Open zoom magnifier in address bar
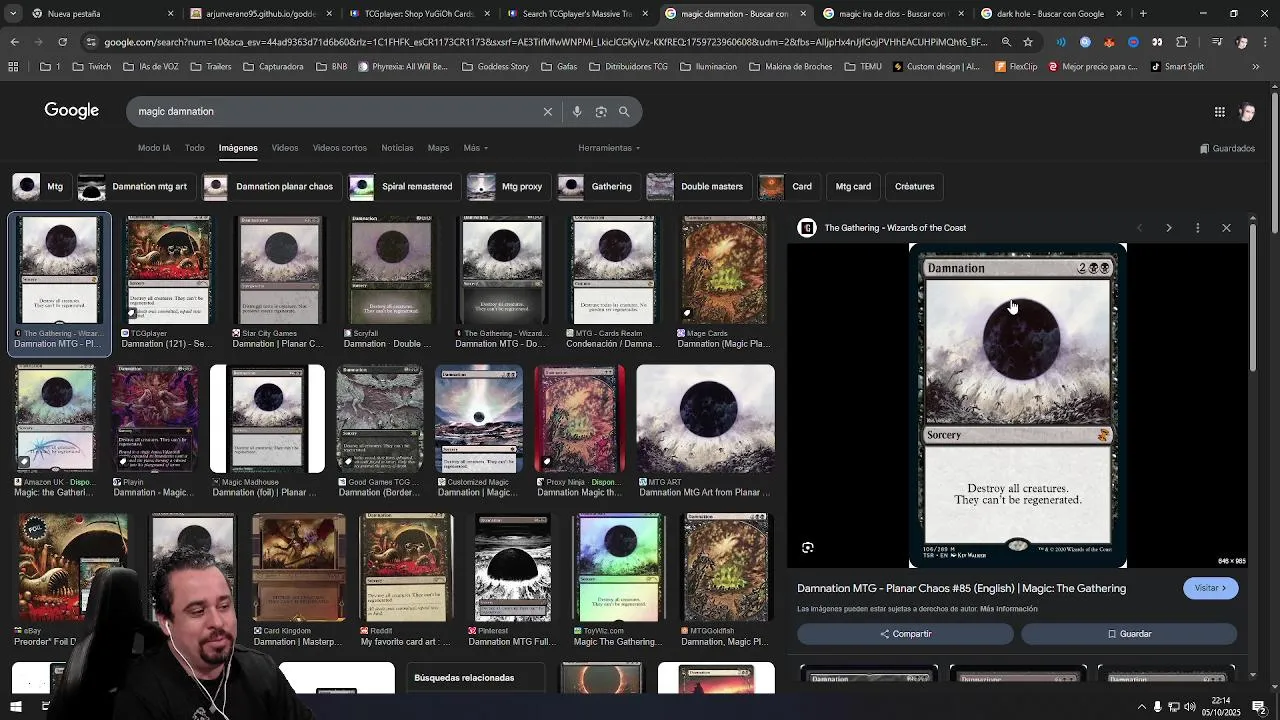The image size is (1280, 720). 1006,42
